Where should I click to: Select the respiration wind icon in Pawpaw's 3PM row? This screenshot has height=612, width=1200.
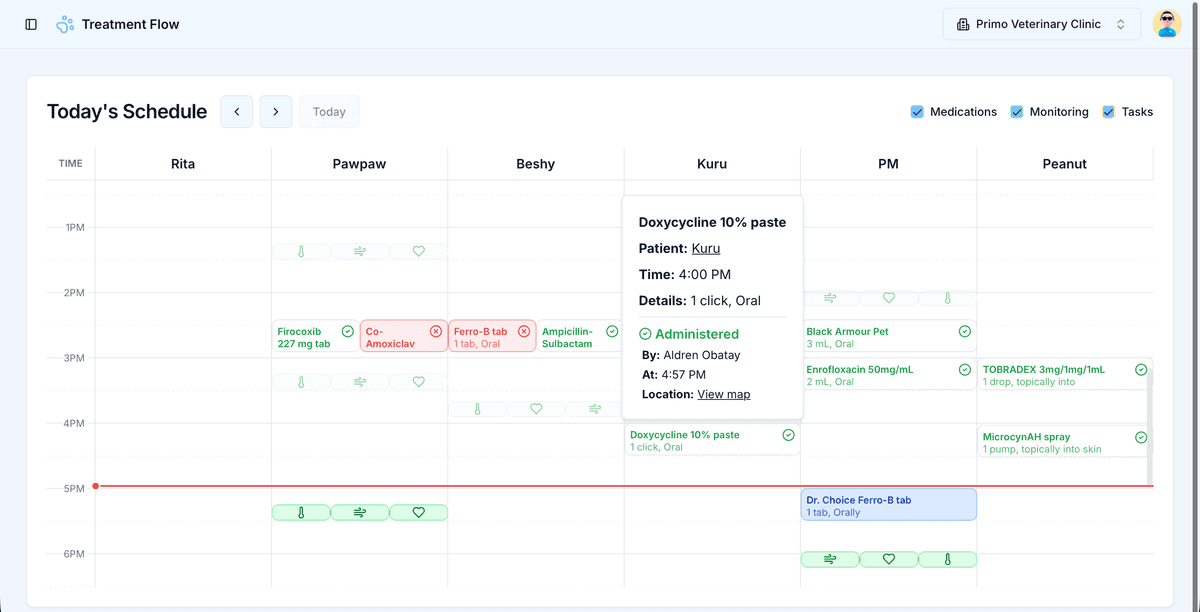359,381
